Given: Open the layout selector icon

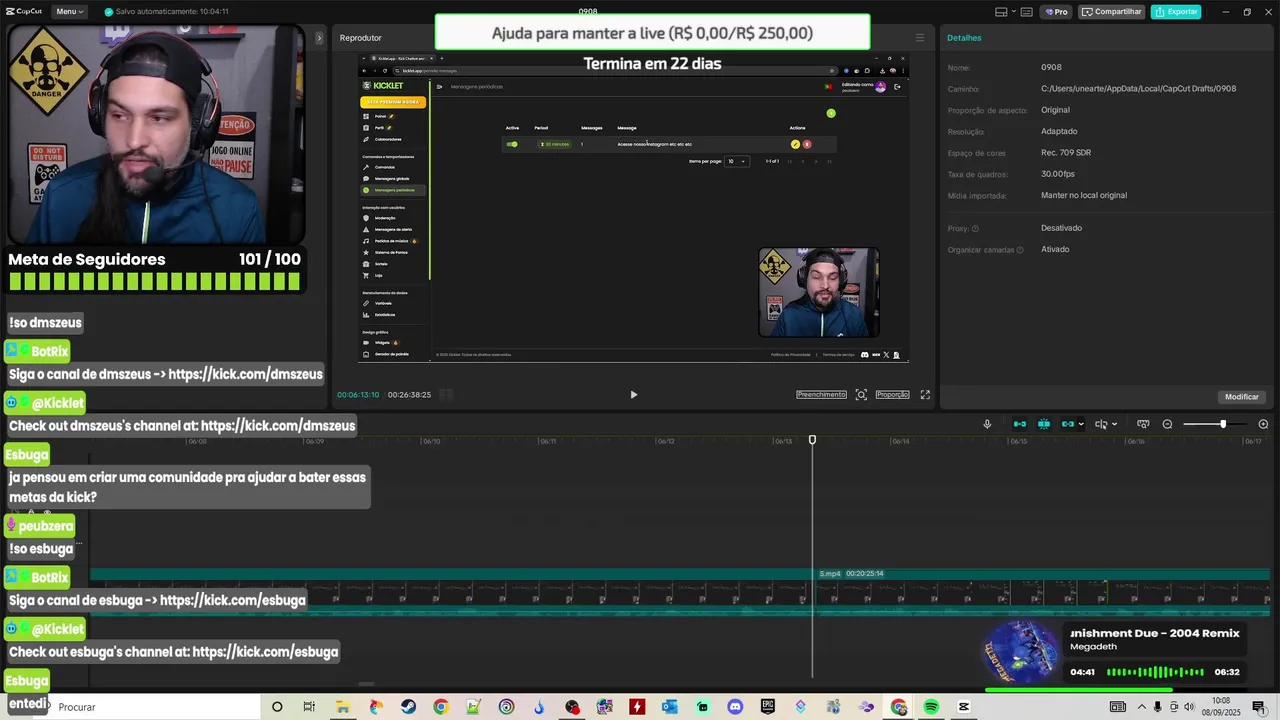Looking at the screenshot, I should (1001, 12).
